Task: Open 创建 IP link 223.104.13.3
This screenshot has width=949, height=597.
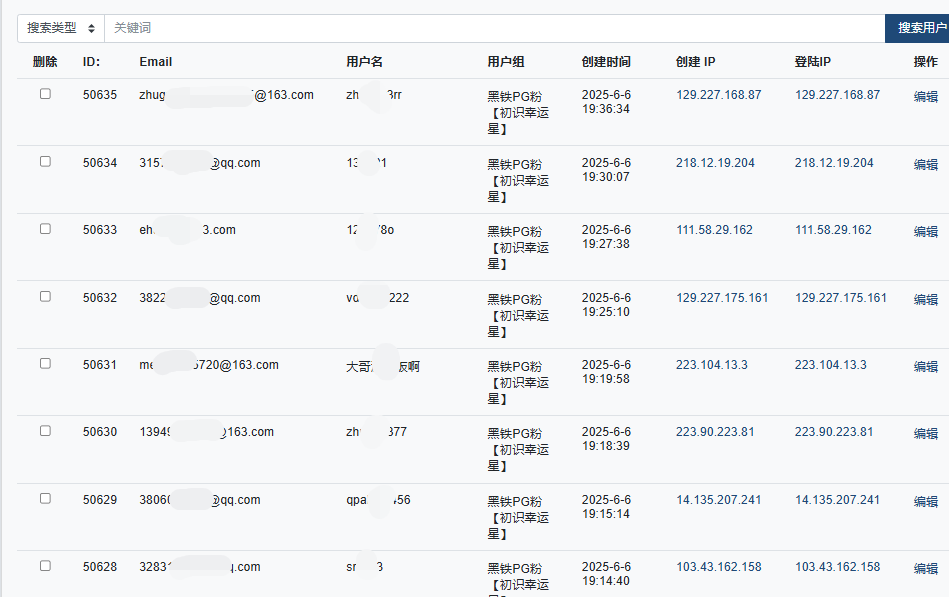Action: click(x=711, y=365)
